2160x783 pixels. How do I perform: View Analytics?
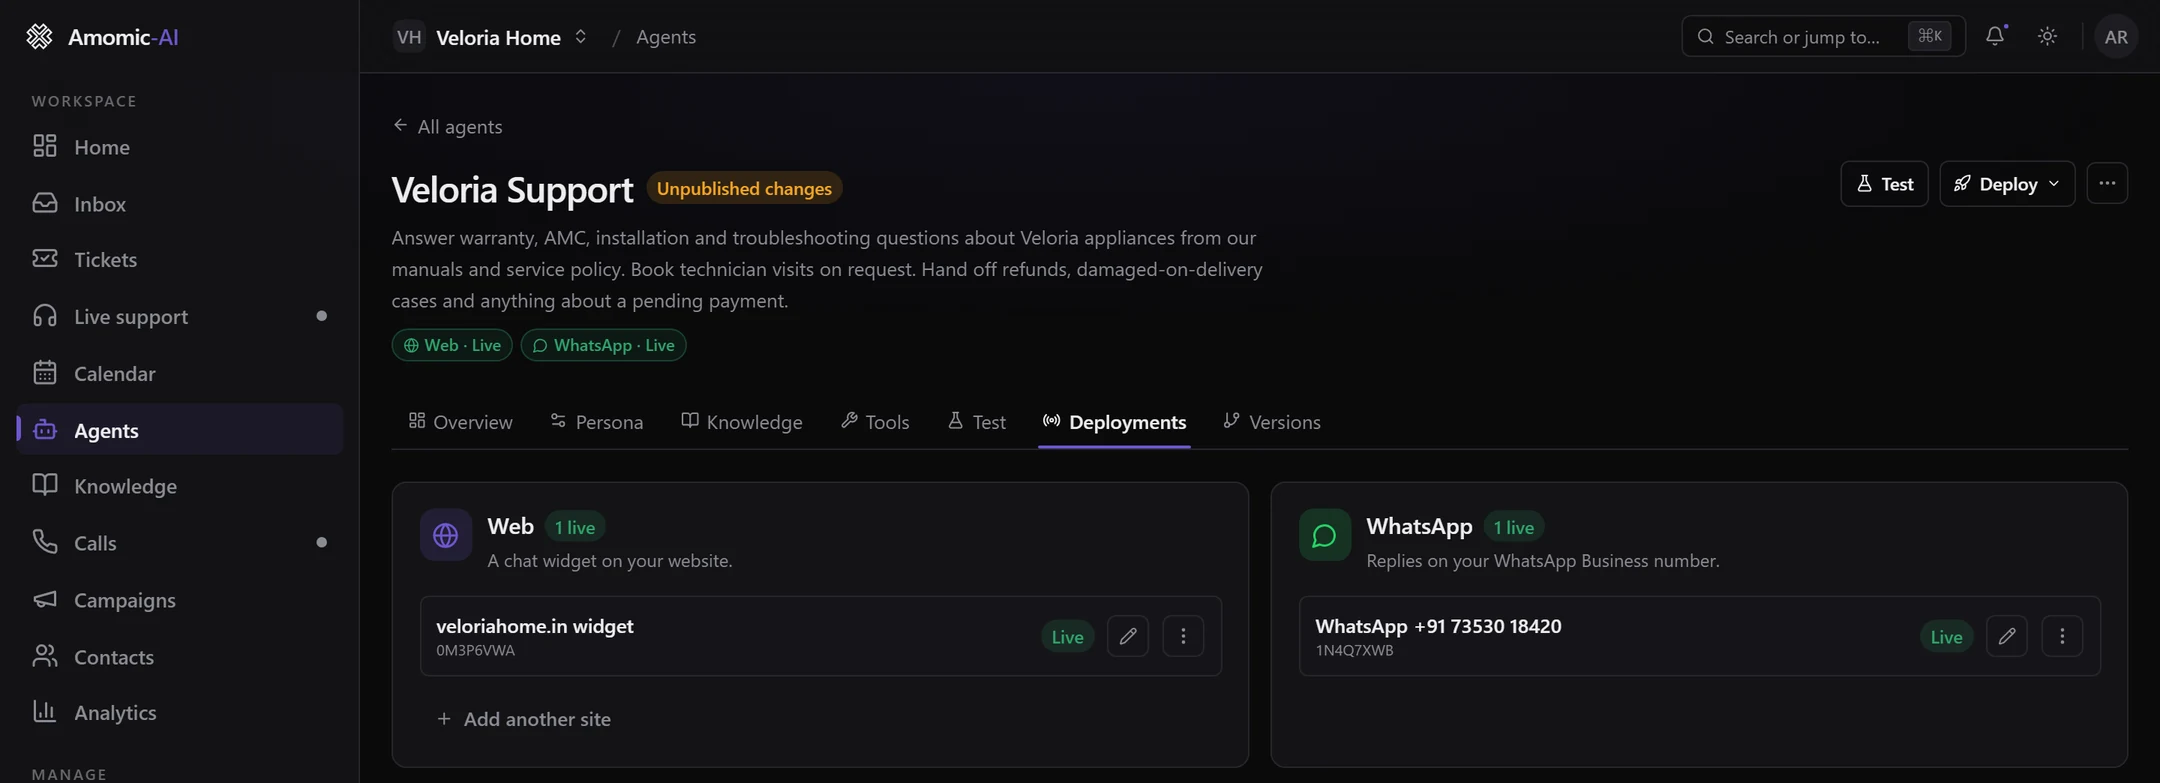(x=180, y=713)
